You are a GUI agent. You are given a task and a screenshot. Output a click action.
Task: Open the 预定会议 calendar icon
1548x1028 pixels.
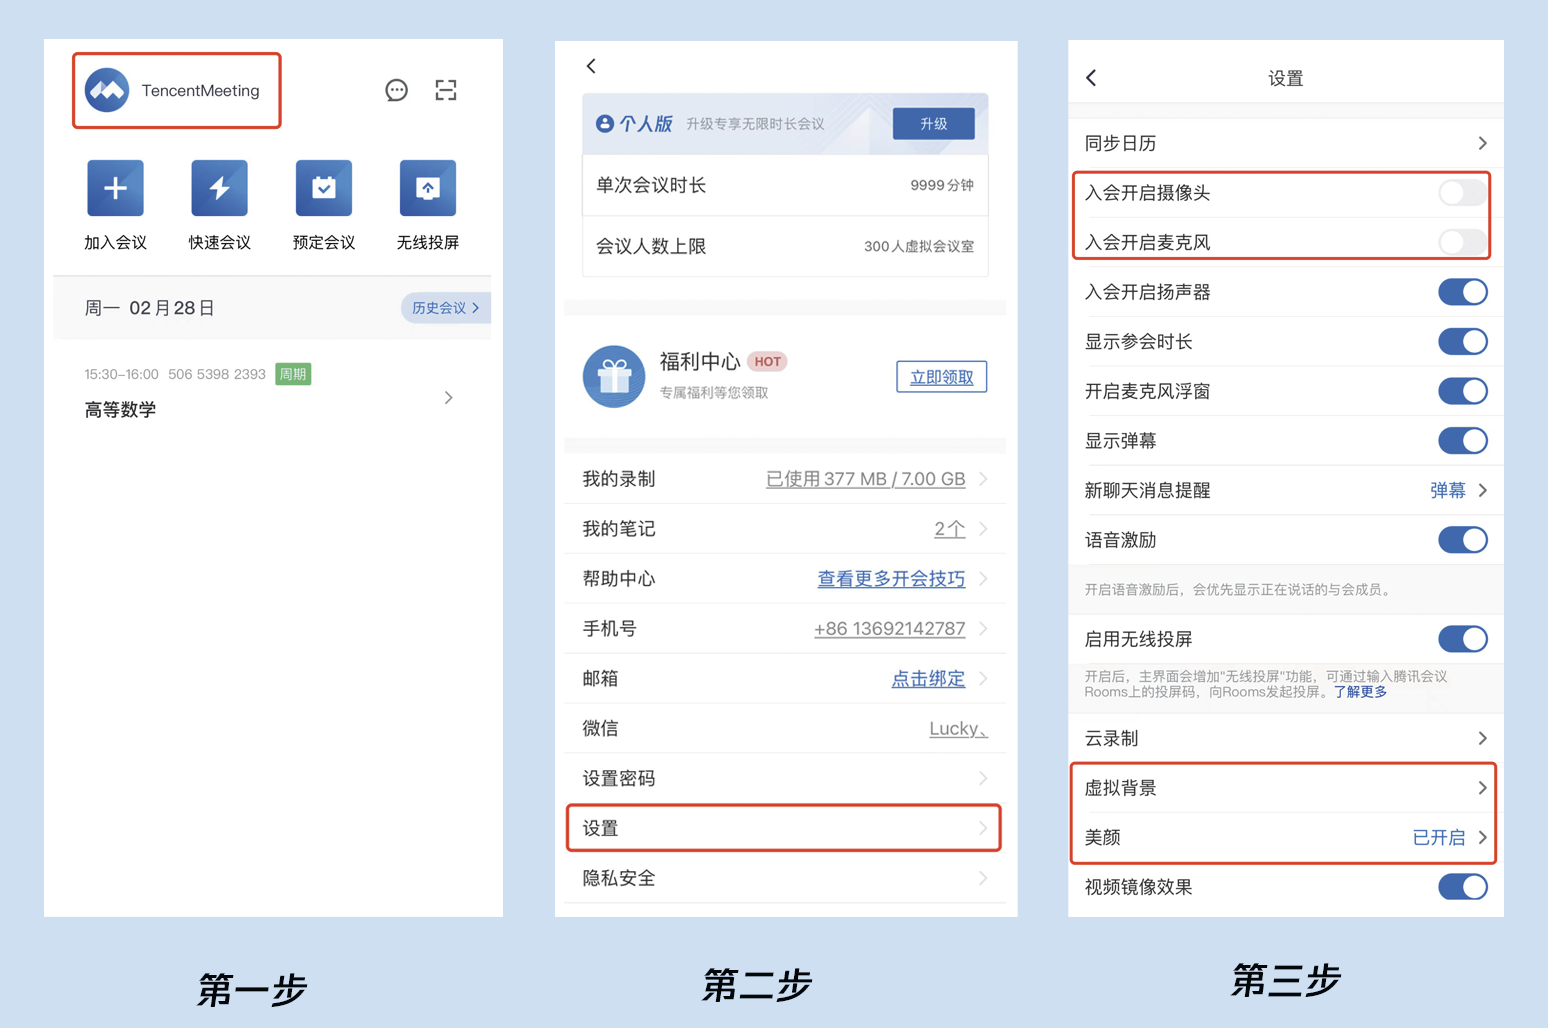323,188
